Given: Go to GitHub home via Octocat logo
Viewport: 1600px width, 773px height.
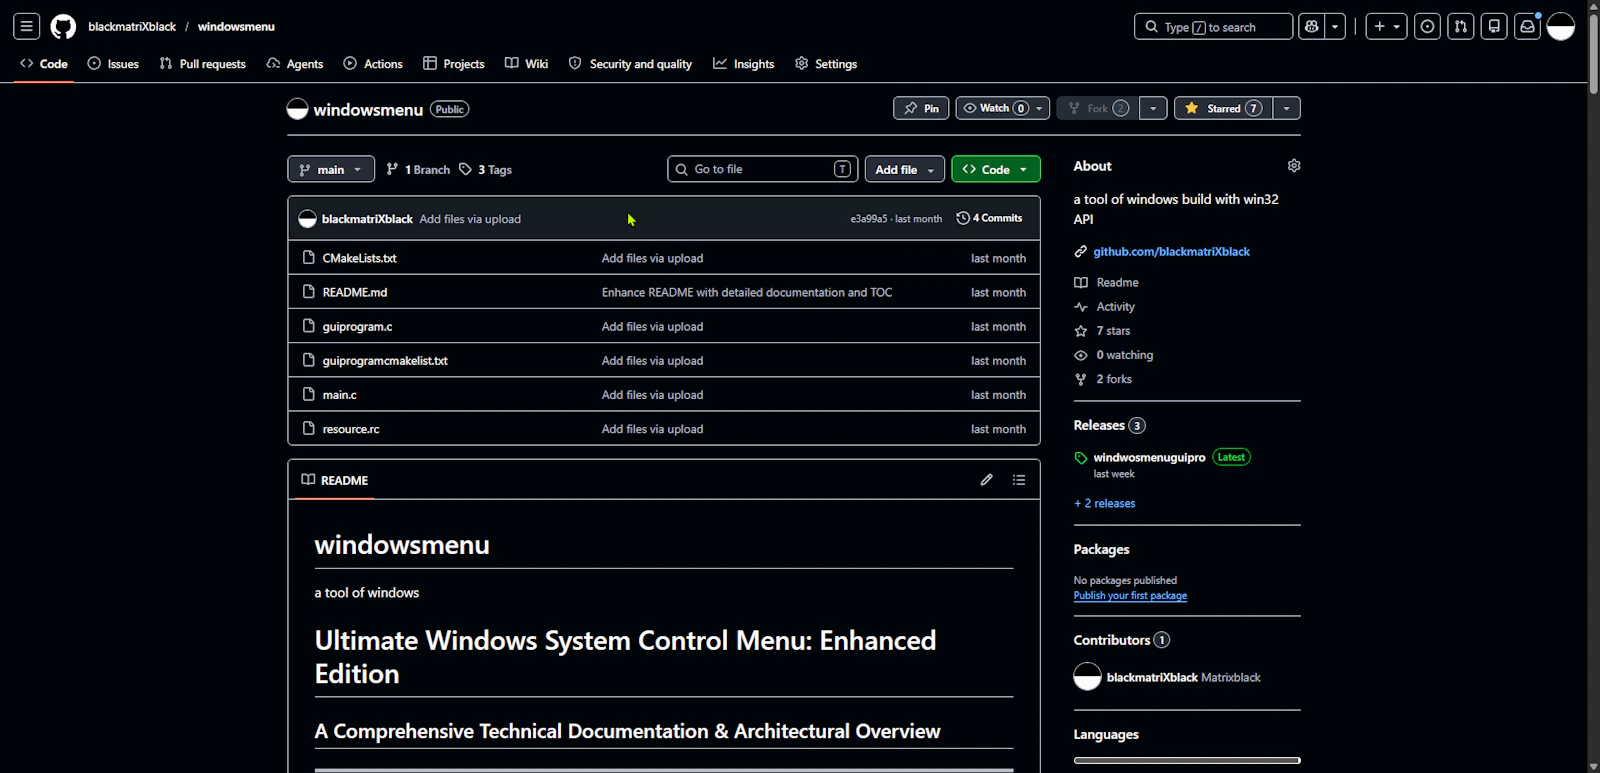Looking at the screenshot, I should [x=63, y=27].
